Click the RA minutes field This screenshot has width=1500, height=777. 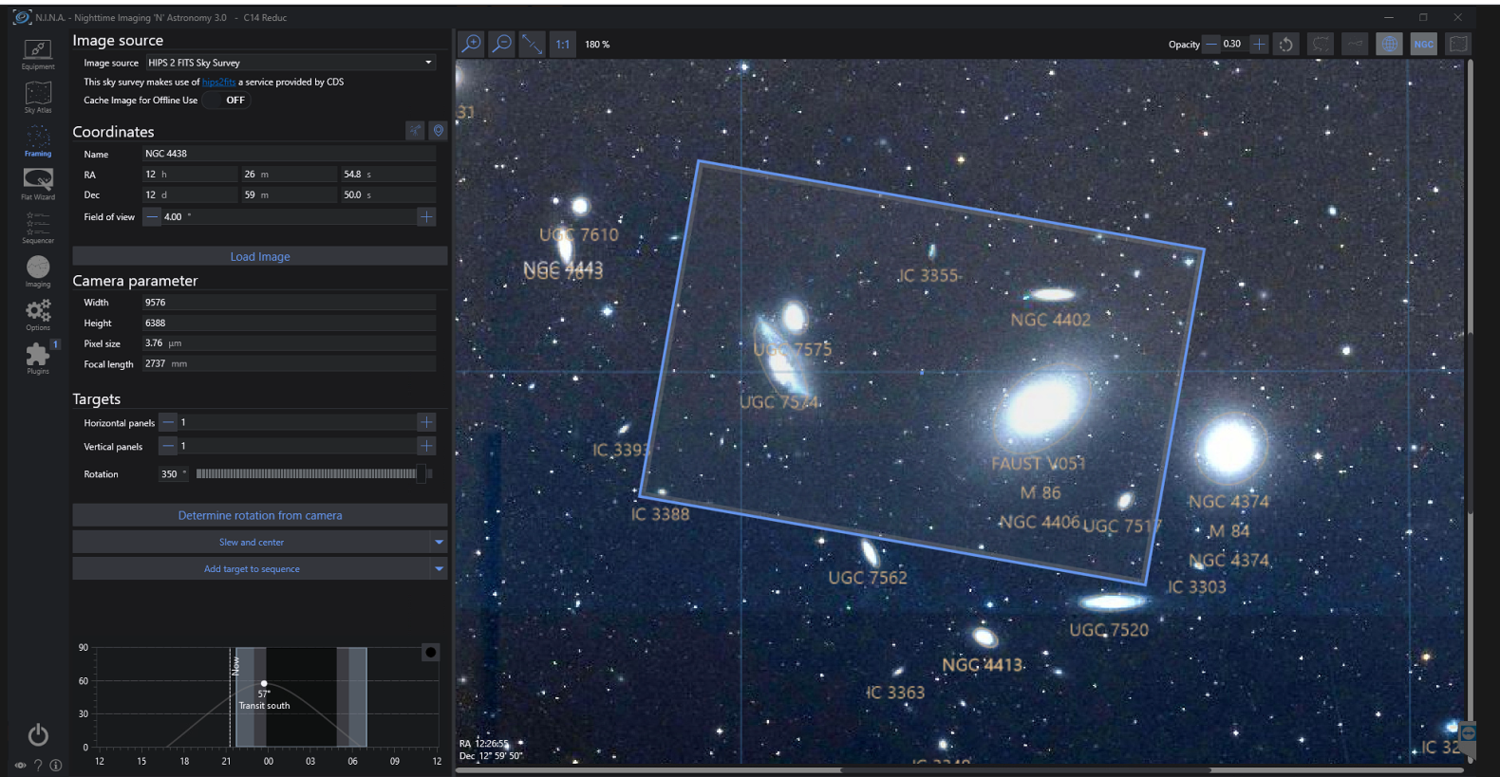289,174
